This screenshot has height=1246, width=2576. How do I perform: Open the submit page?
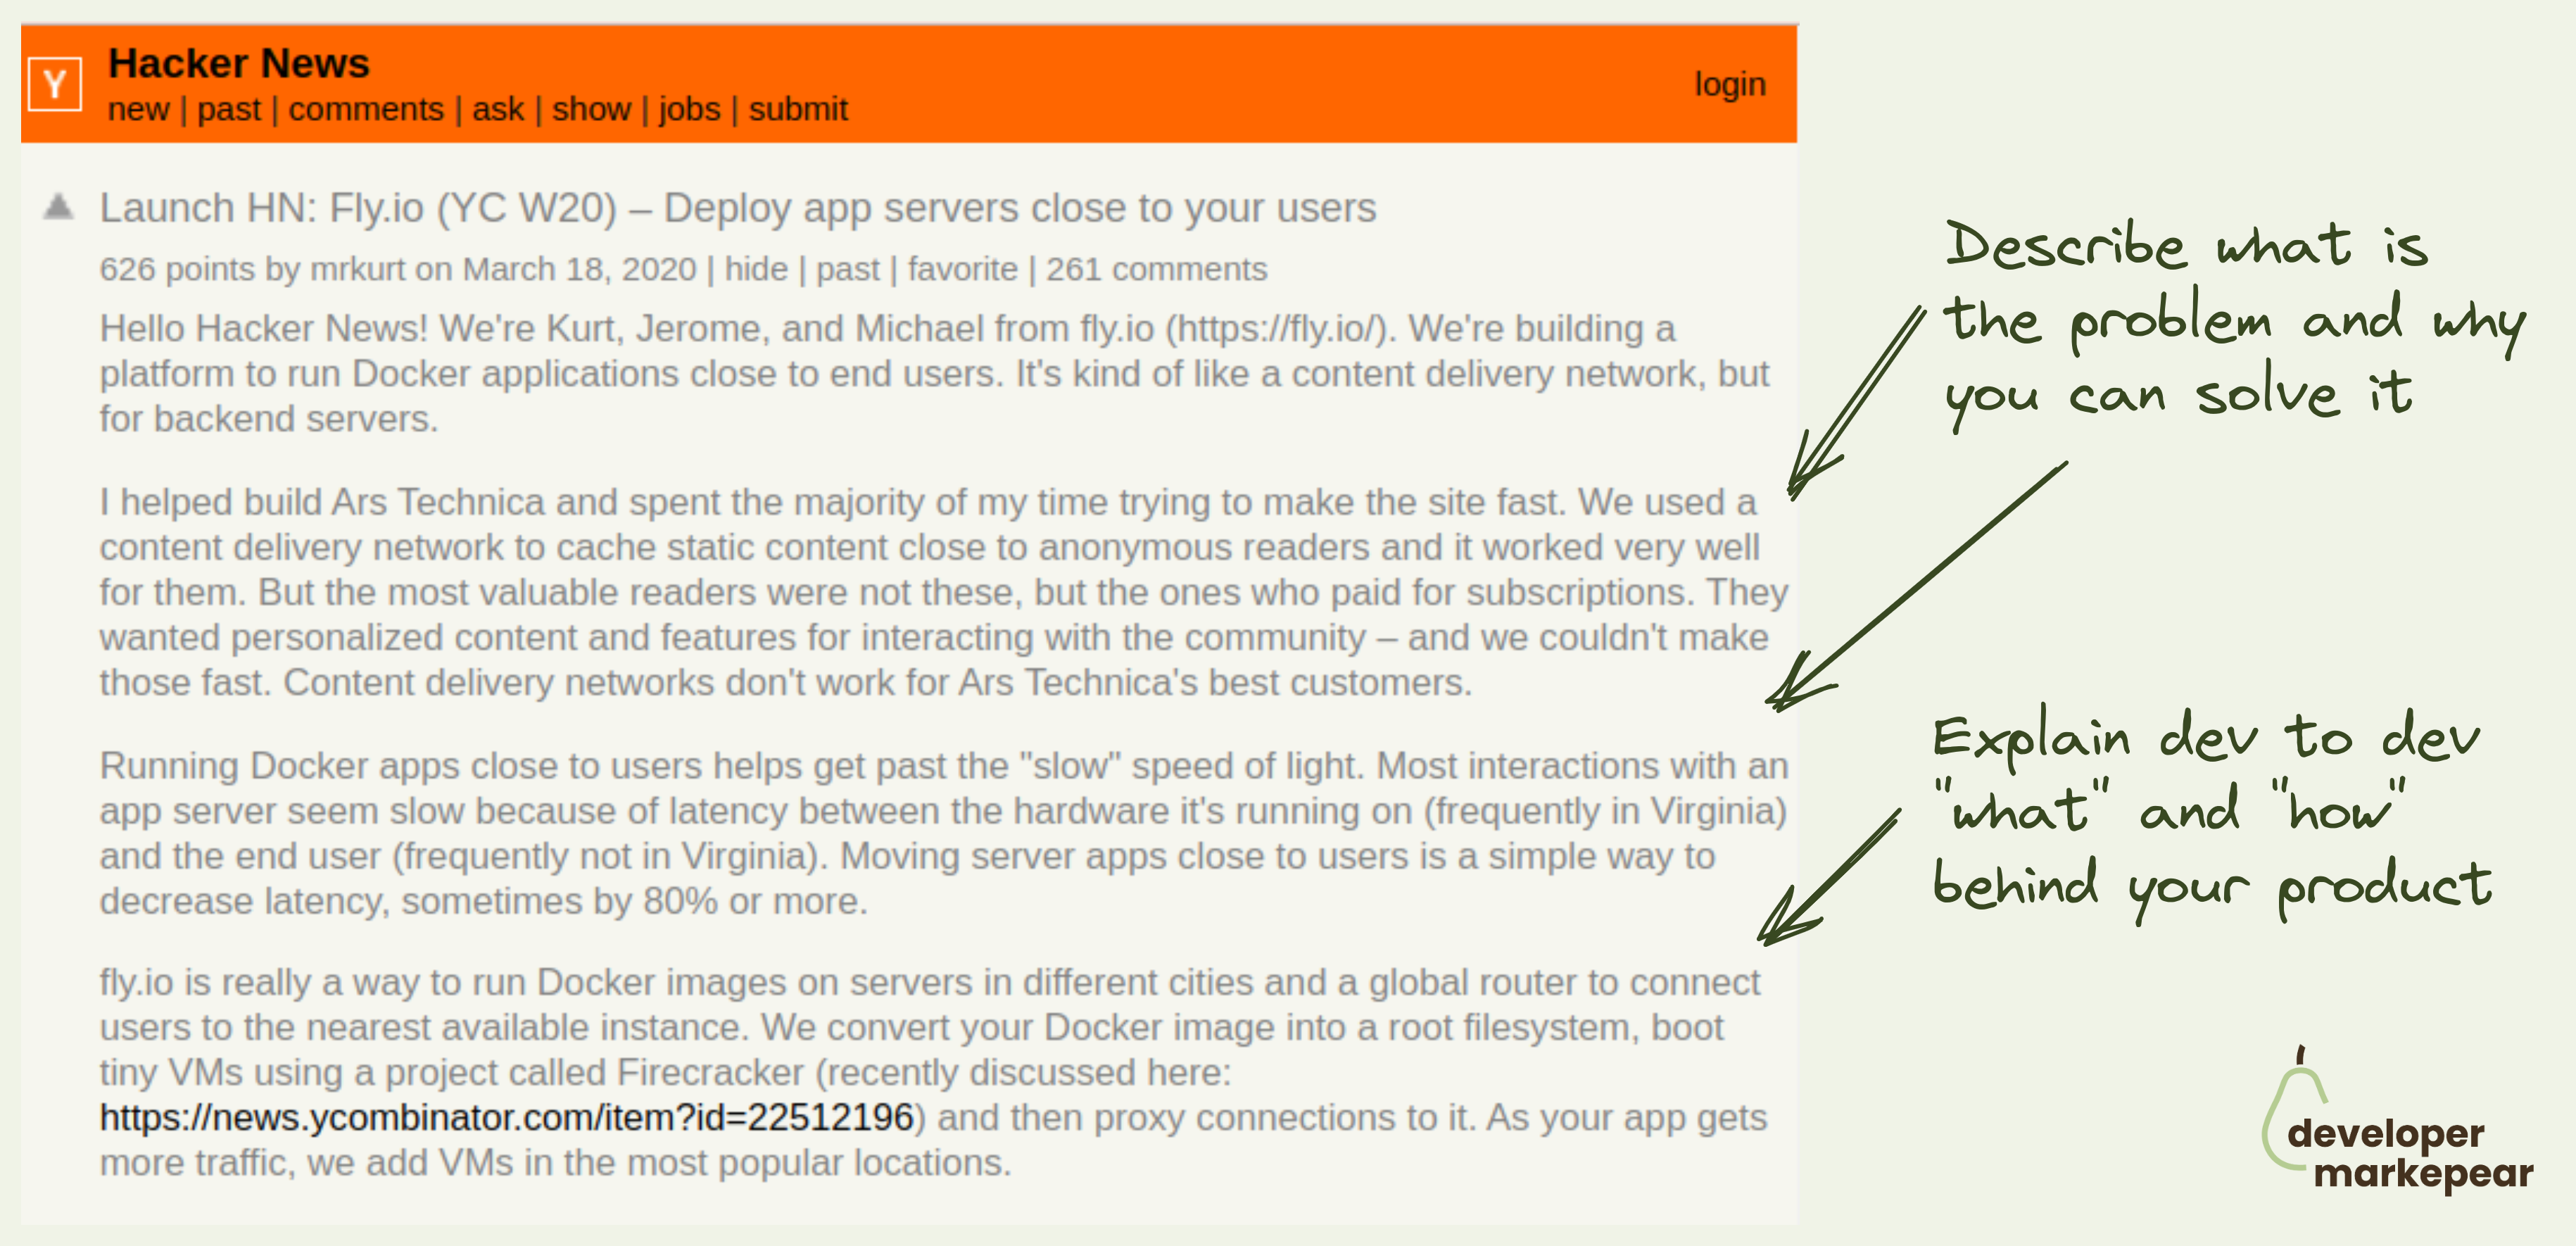pyautogui.click(x=798, y=109)
